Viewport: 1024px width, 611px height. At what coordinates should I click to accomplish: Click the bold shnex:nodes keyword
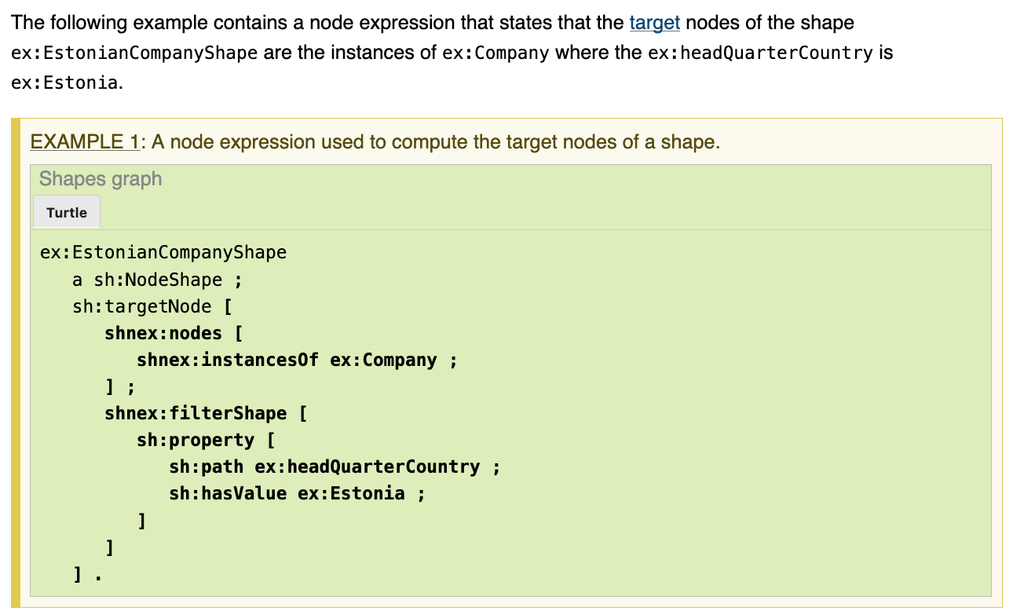tap(163, 333)
